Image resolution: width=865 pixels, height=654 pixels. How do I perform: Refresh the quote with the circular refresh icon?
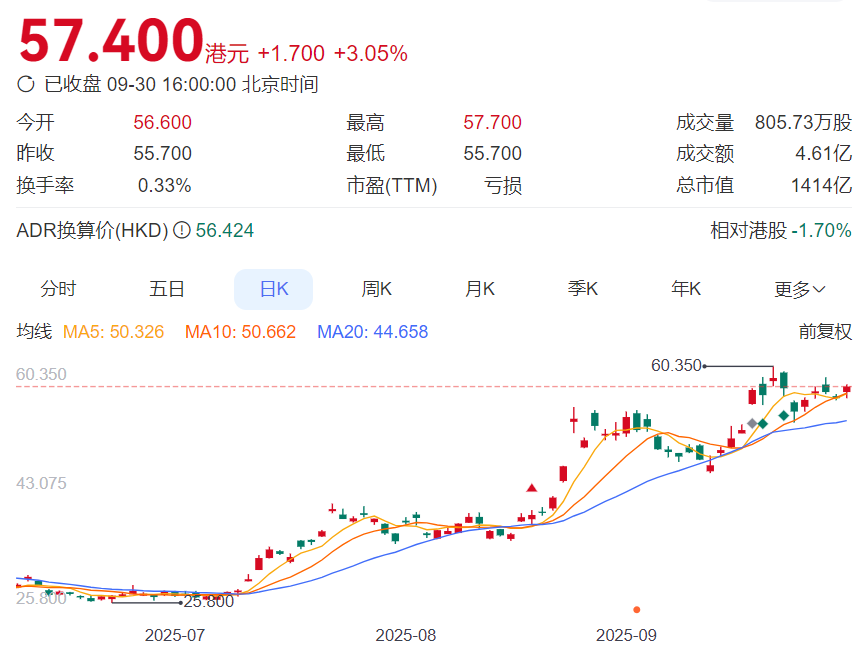[28, 85]
